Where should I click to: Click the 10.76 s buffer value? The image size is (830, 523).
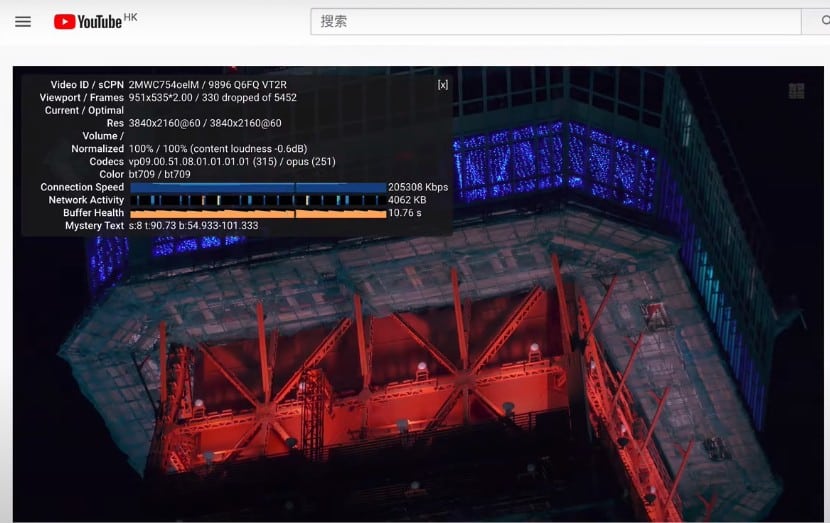404,212
